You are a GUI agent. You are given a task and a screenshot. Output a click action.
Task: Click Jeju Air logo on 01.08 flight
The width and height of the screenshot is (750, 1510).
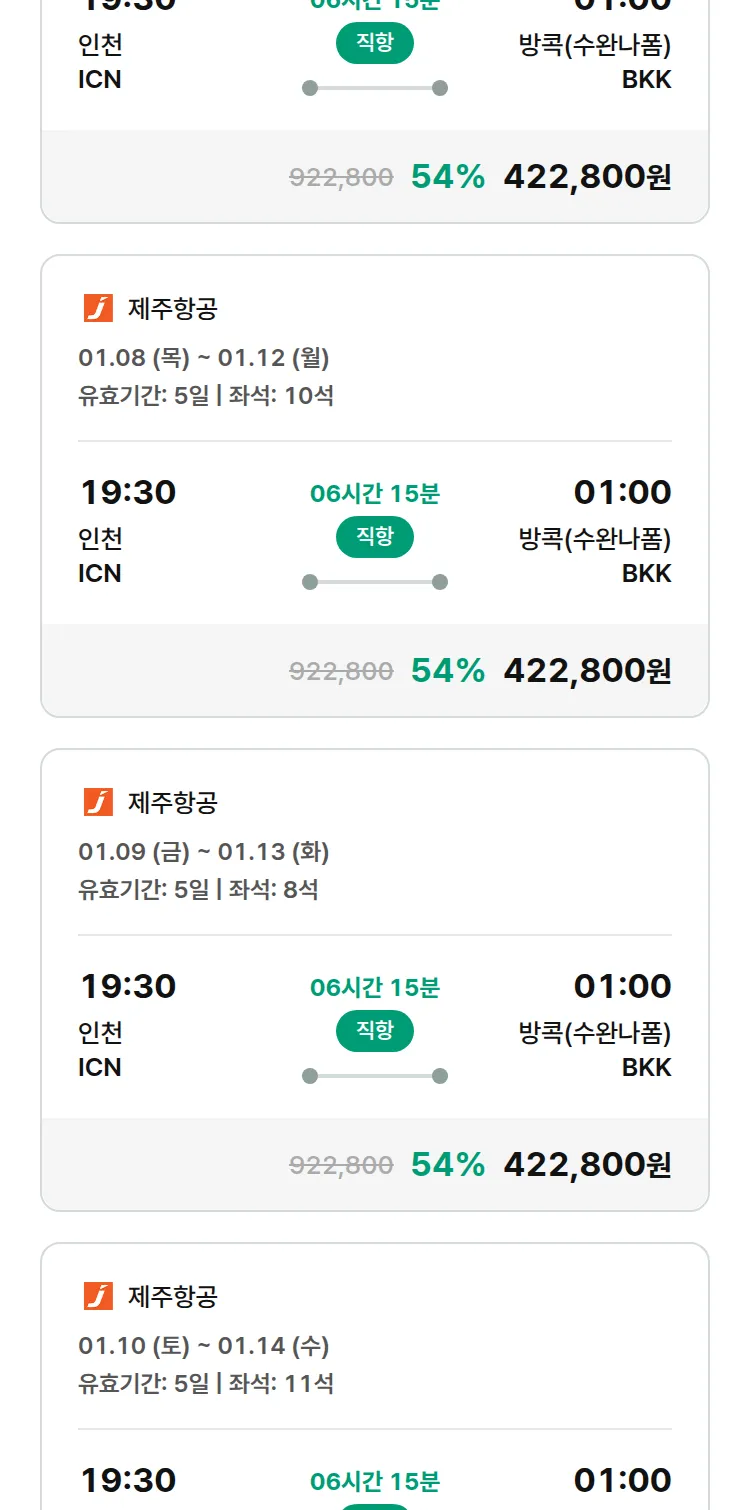[98, 308]
